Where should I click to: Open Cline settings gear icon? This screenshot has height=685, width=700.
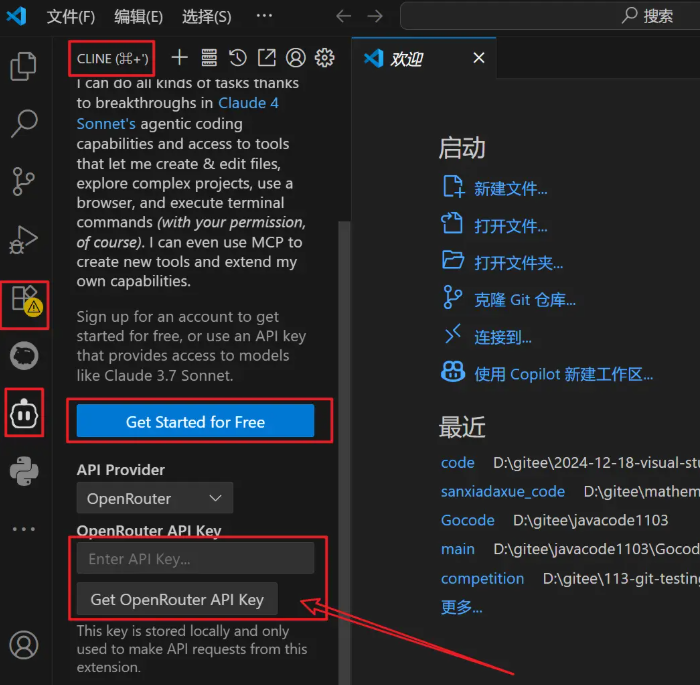pos(325,58)
